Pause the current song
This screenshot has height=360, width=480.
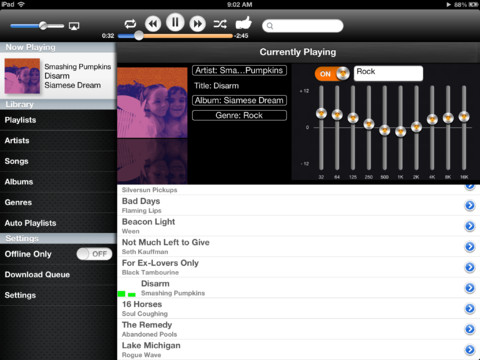point(175,22)
